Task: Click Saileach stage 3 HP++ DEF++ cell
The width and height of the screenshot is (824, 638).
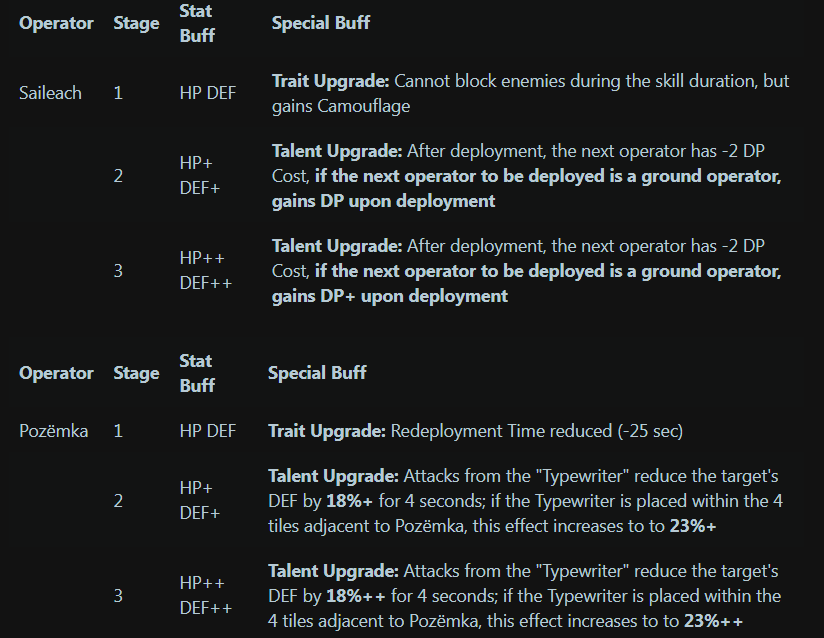Action: click(205, 271)
